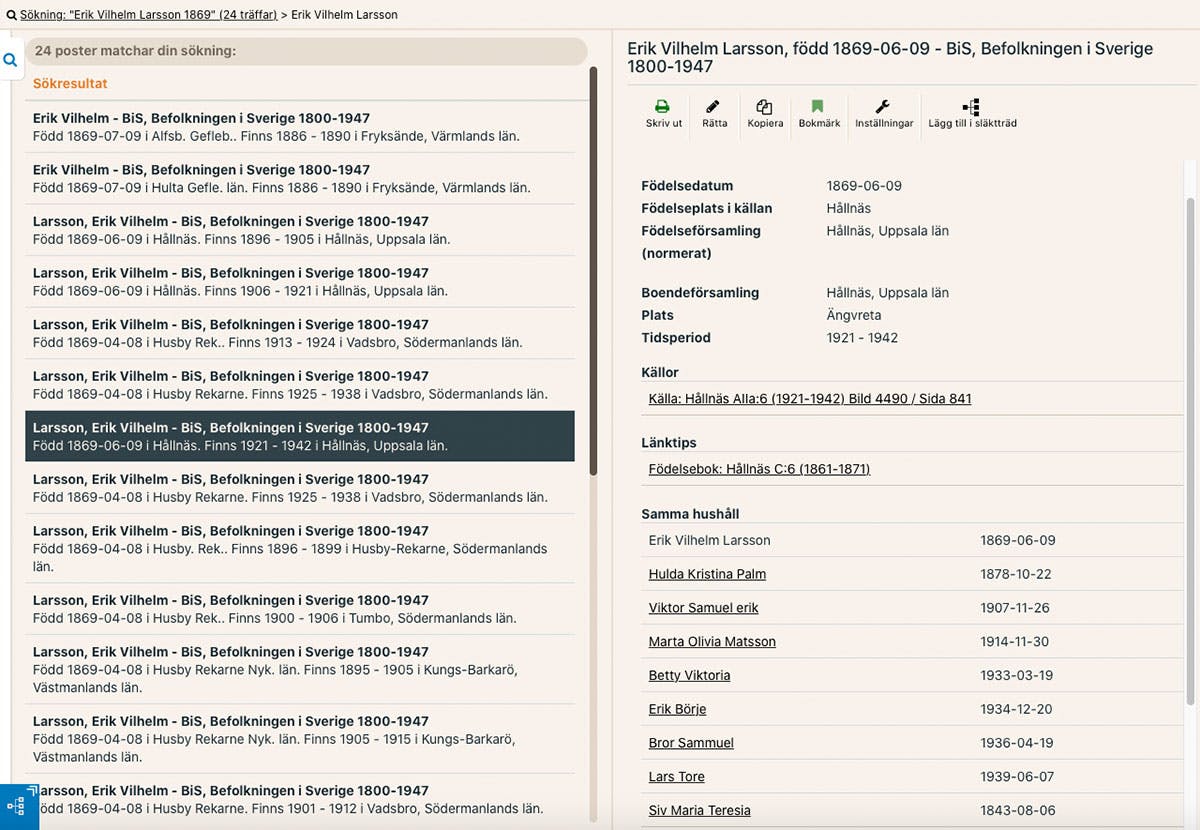
Task: Open Inställningar wrench icon
Action: (883, 107)
